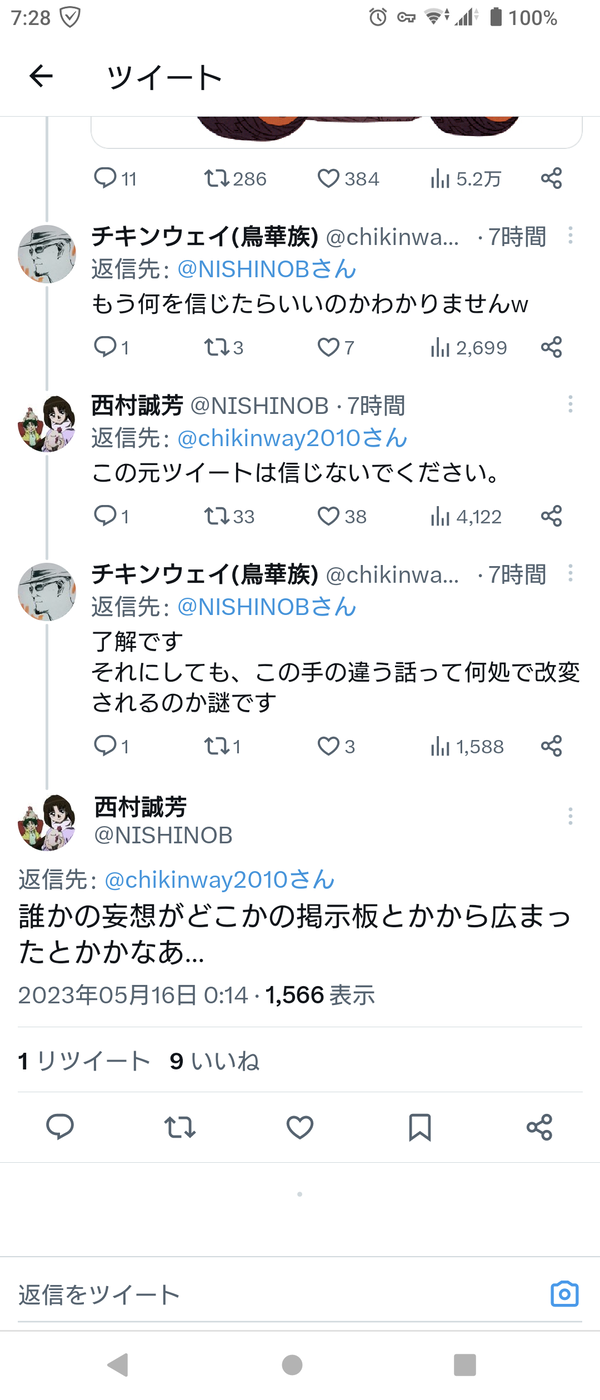This screenshot has width=600, height=1400.
Task: Tap the Android home circle button
Action: 292,1365
